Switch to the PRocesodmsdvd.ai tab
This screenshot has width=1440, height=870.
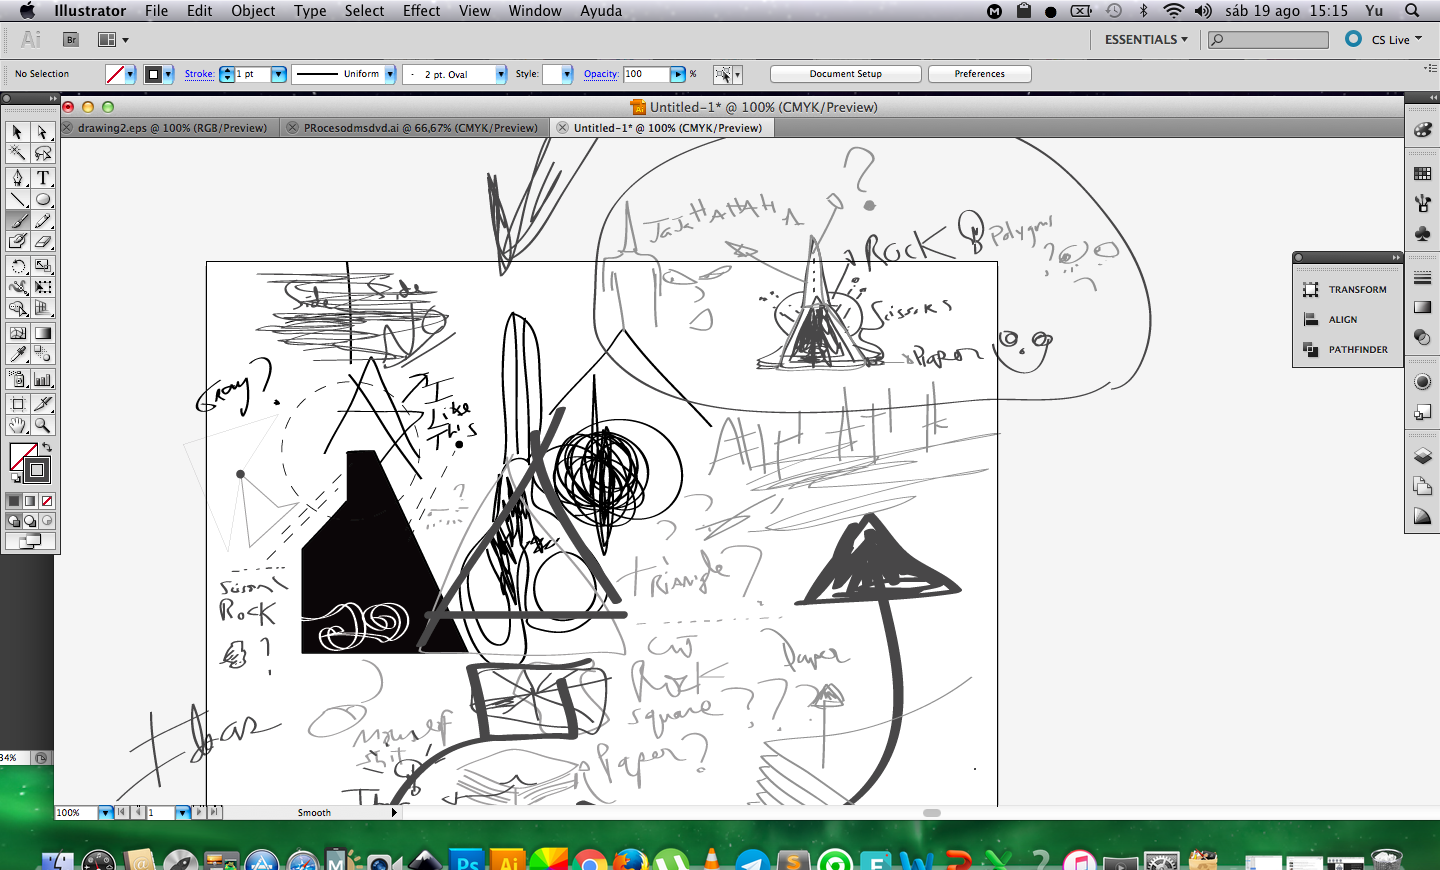420,128
